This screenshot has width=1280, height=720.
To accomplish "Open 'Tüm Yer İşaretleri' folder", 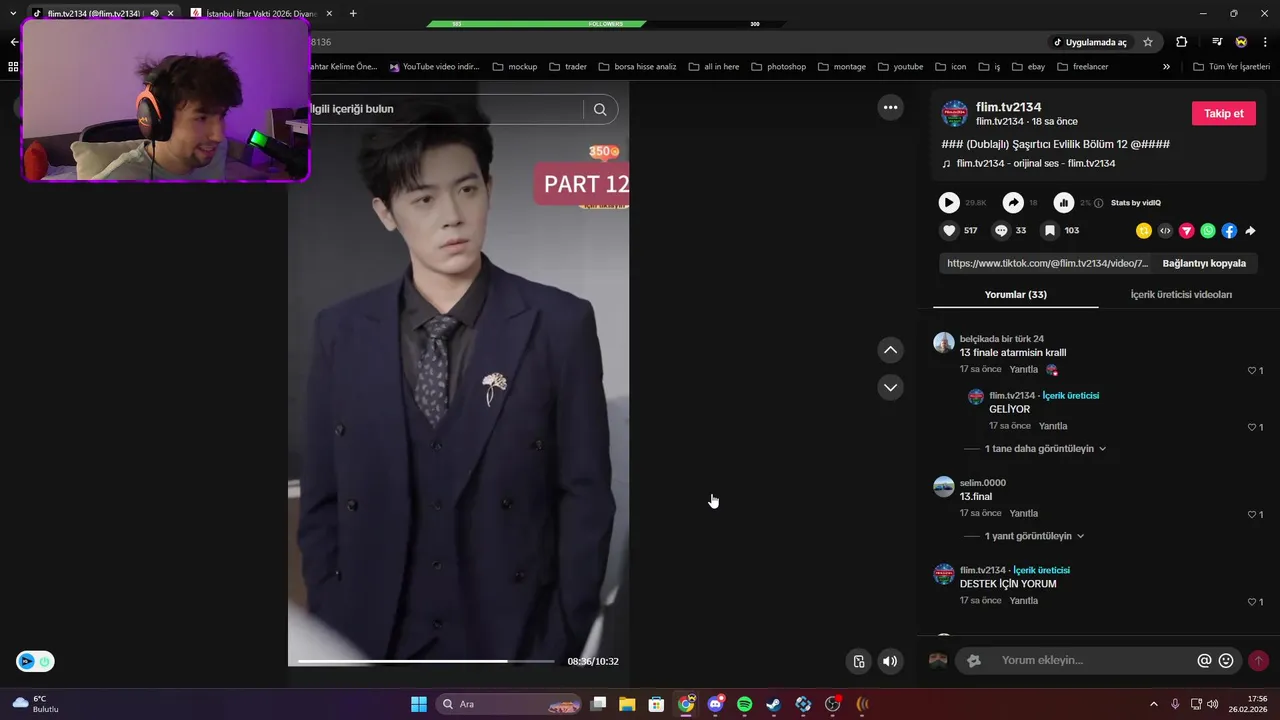I will coord(1231,67).
